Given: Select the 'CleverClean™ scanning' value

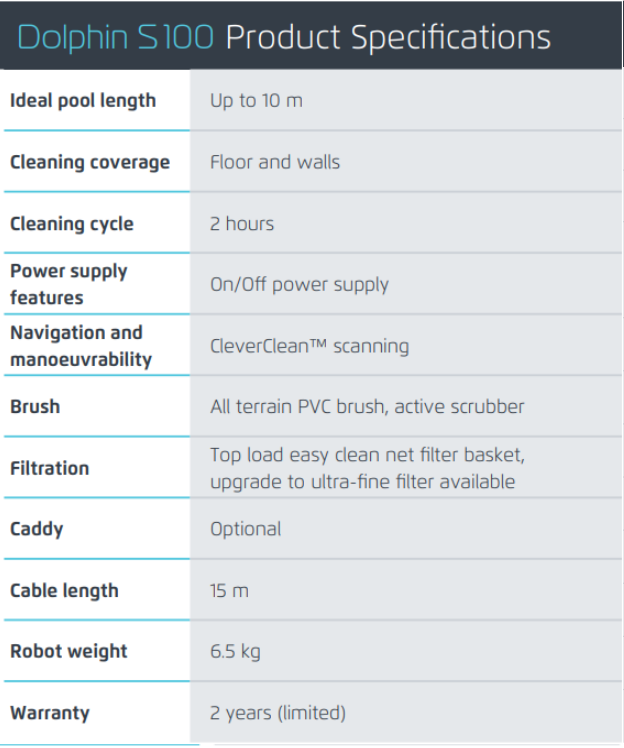Looking at the screenshot, I should click(309, 346).
